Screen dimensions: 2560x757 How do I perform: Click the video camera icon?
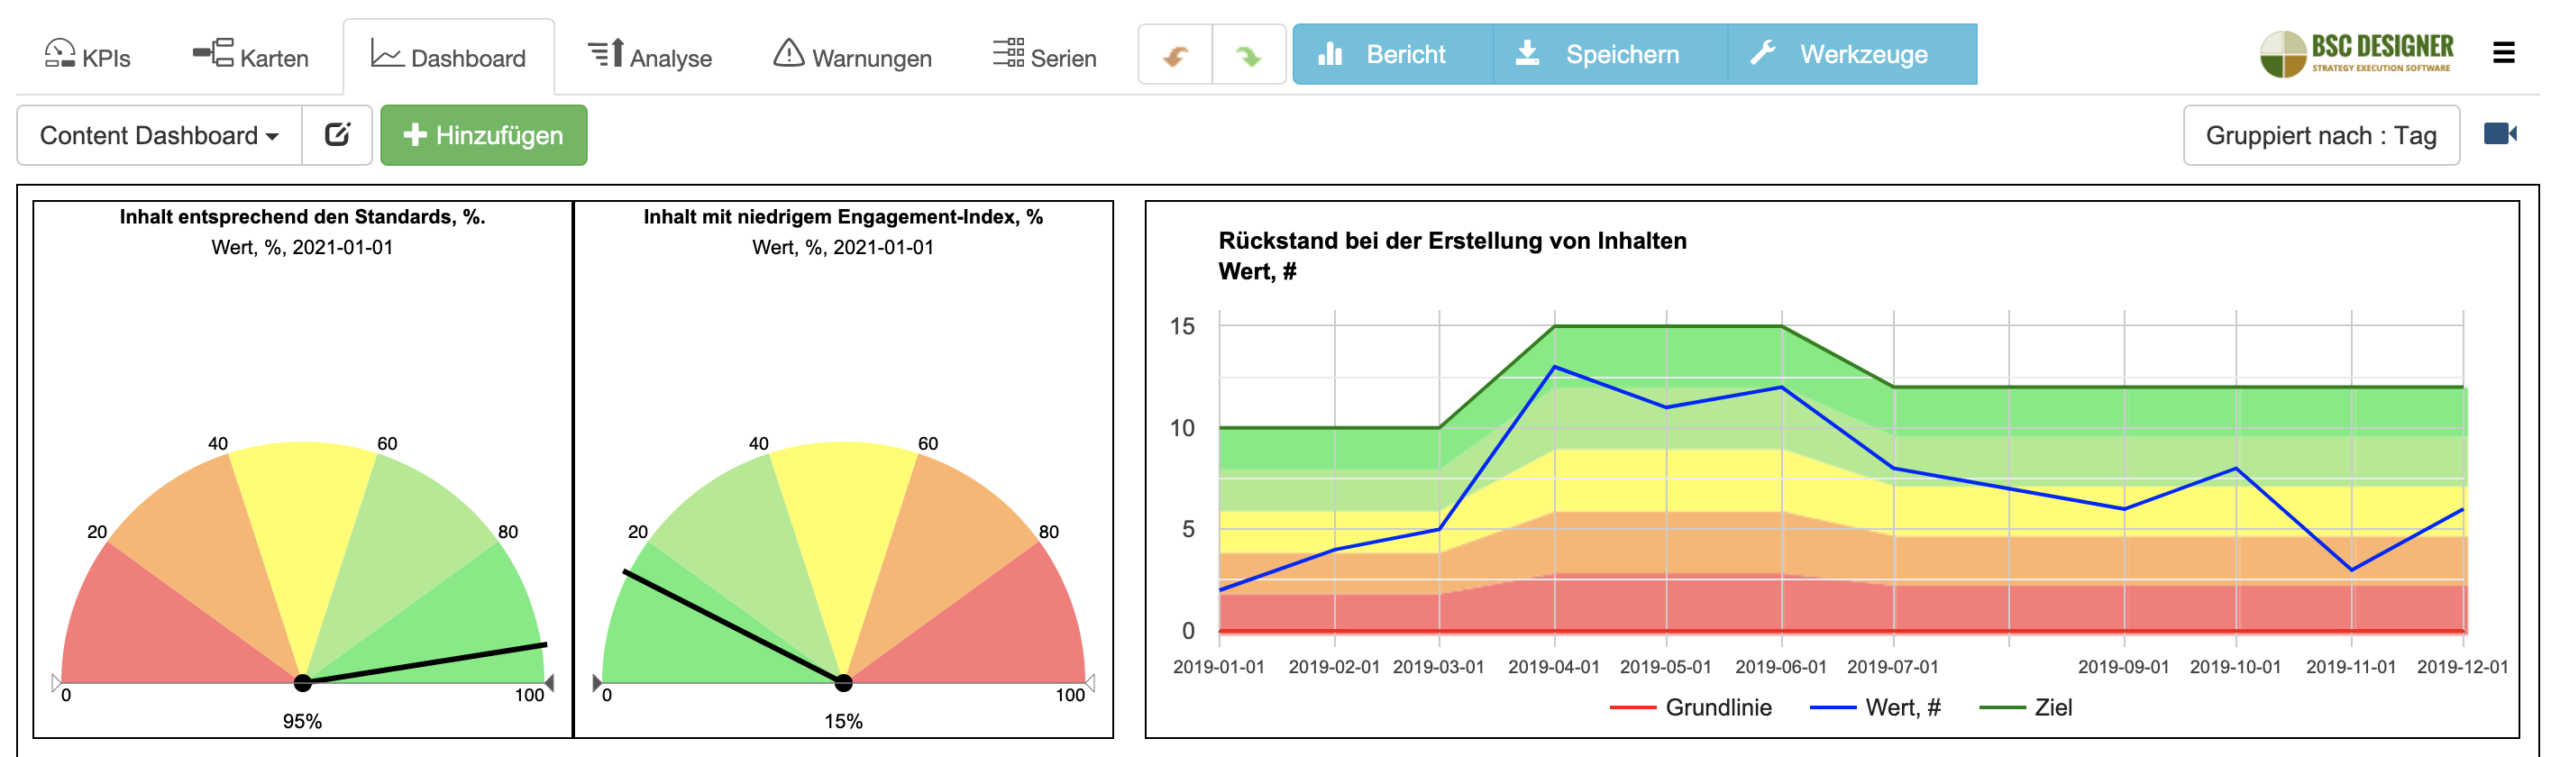2500,134
